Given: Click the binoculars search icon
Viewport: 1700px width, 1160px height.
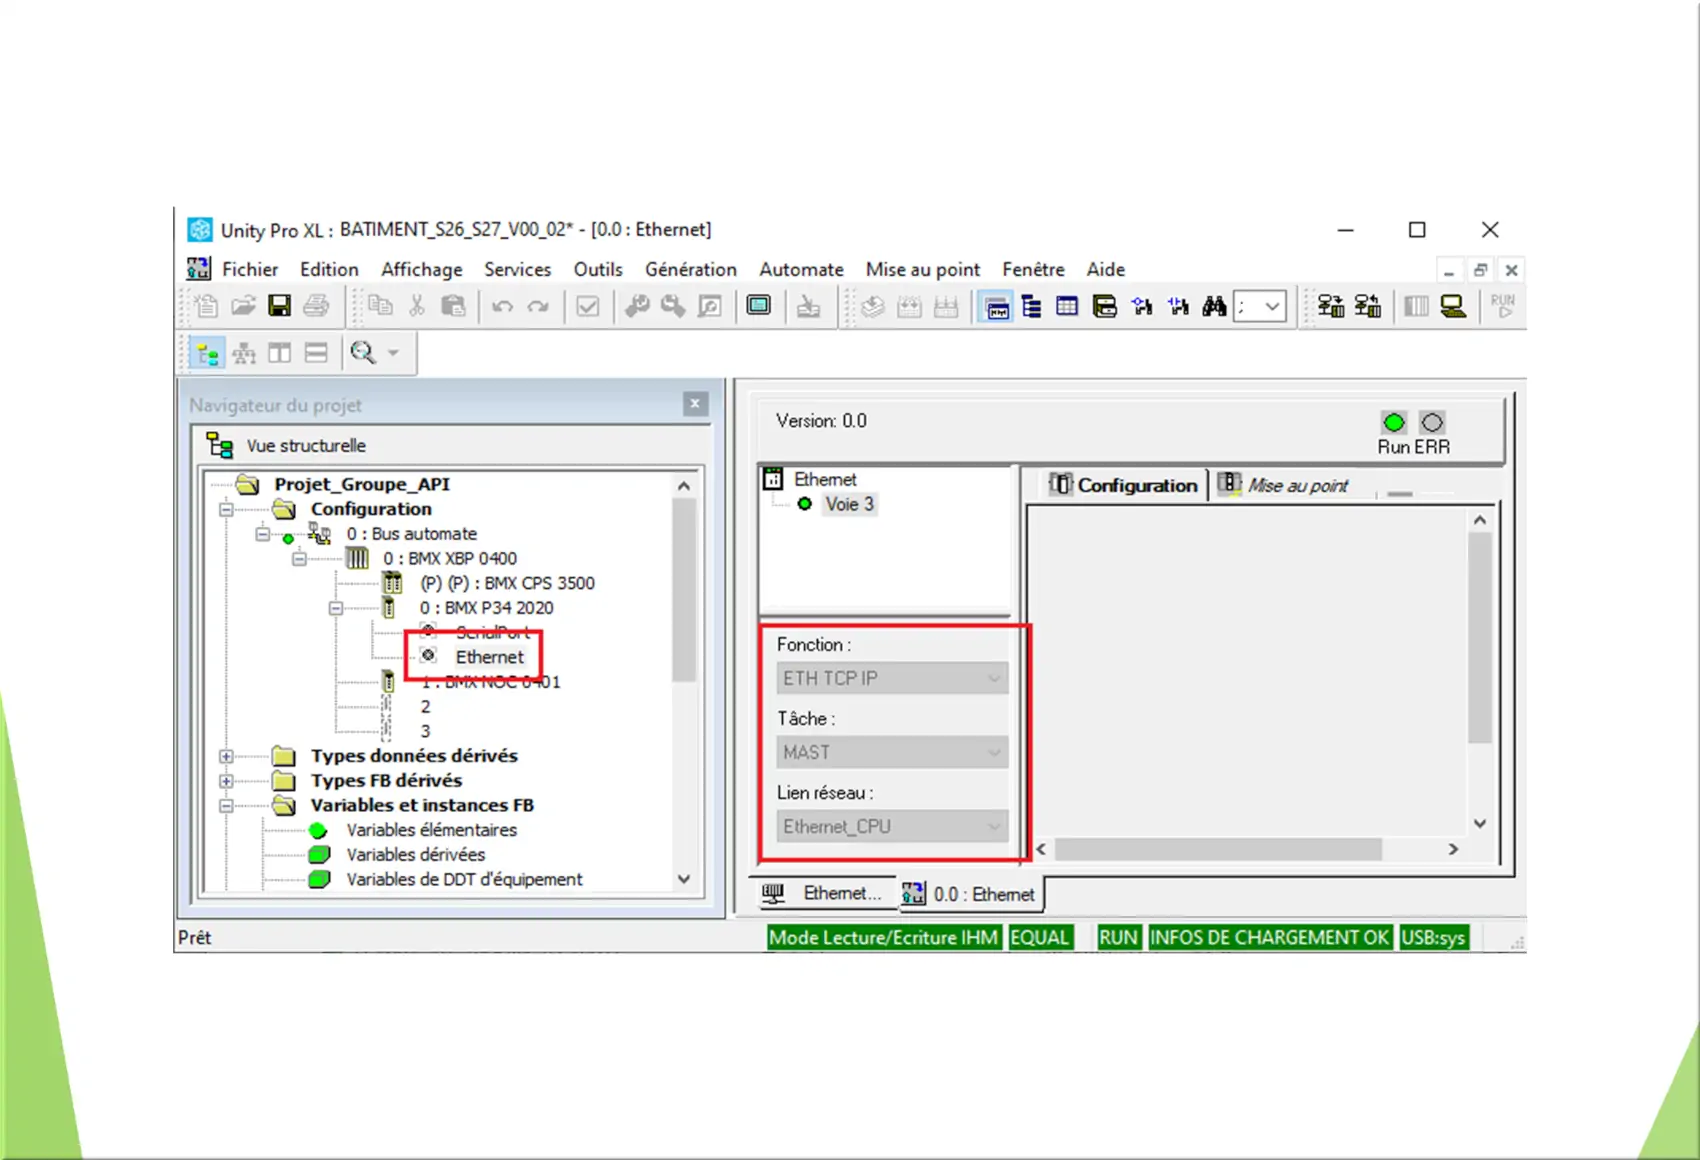Looking at the screenshot, I should point(1214,307).
